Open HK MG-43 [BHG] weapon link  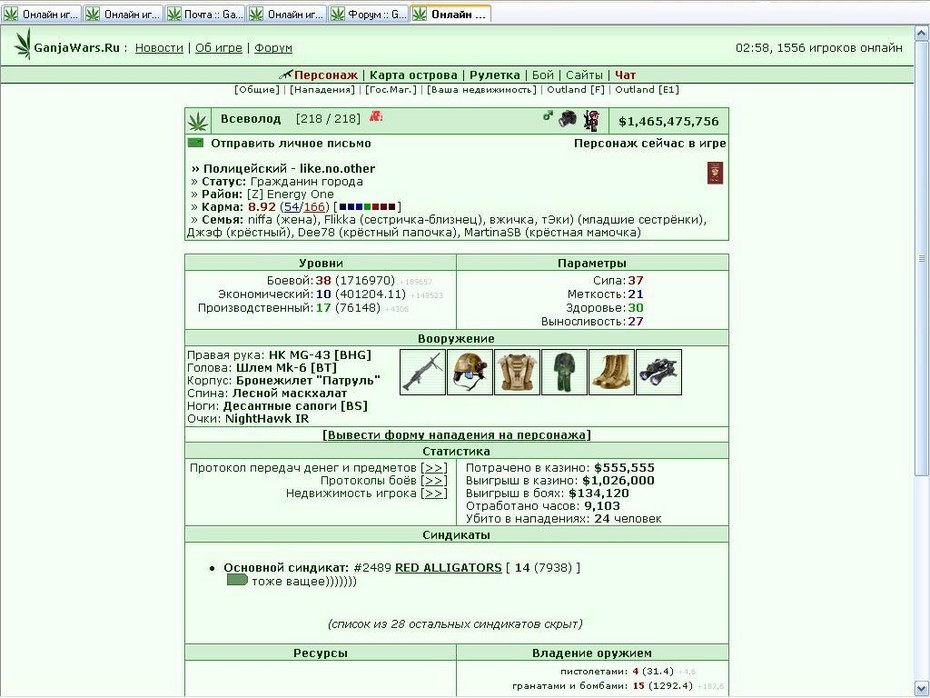coord(320,355)
